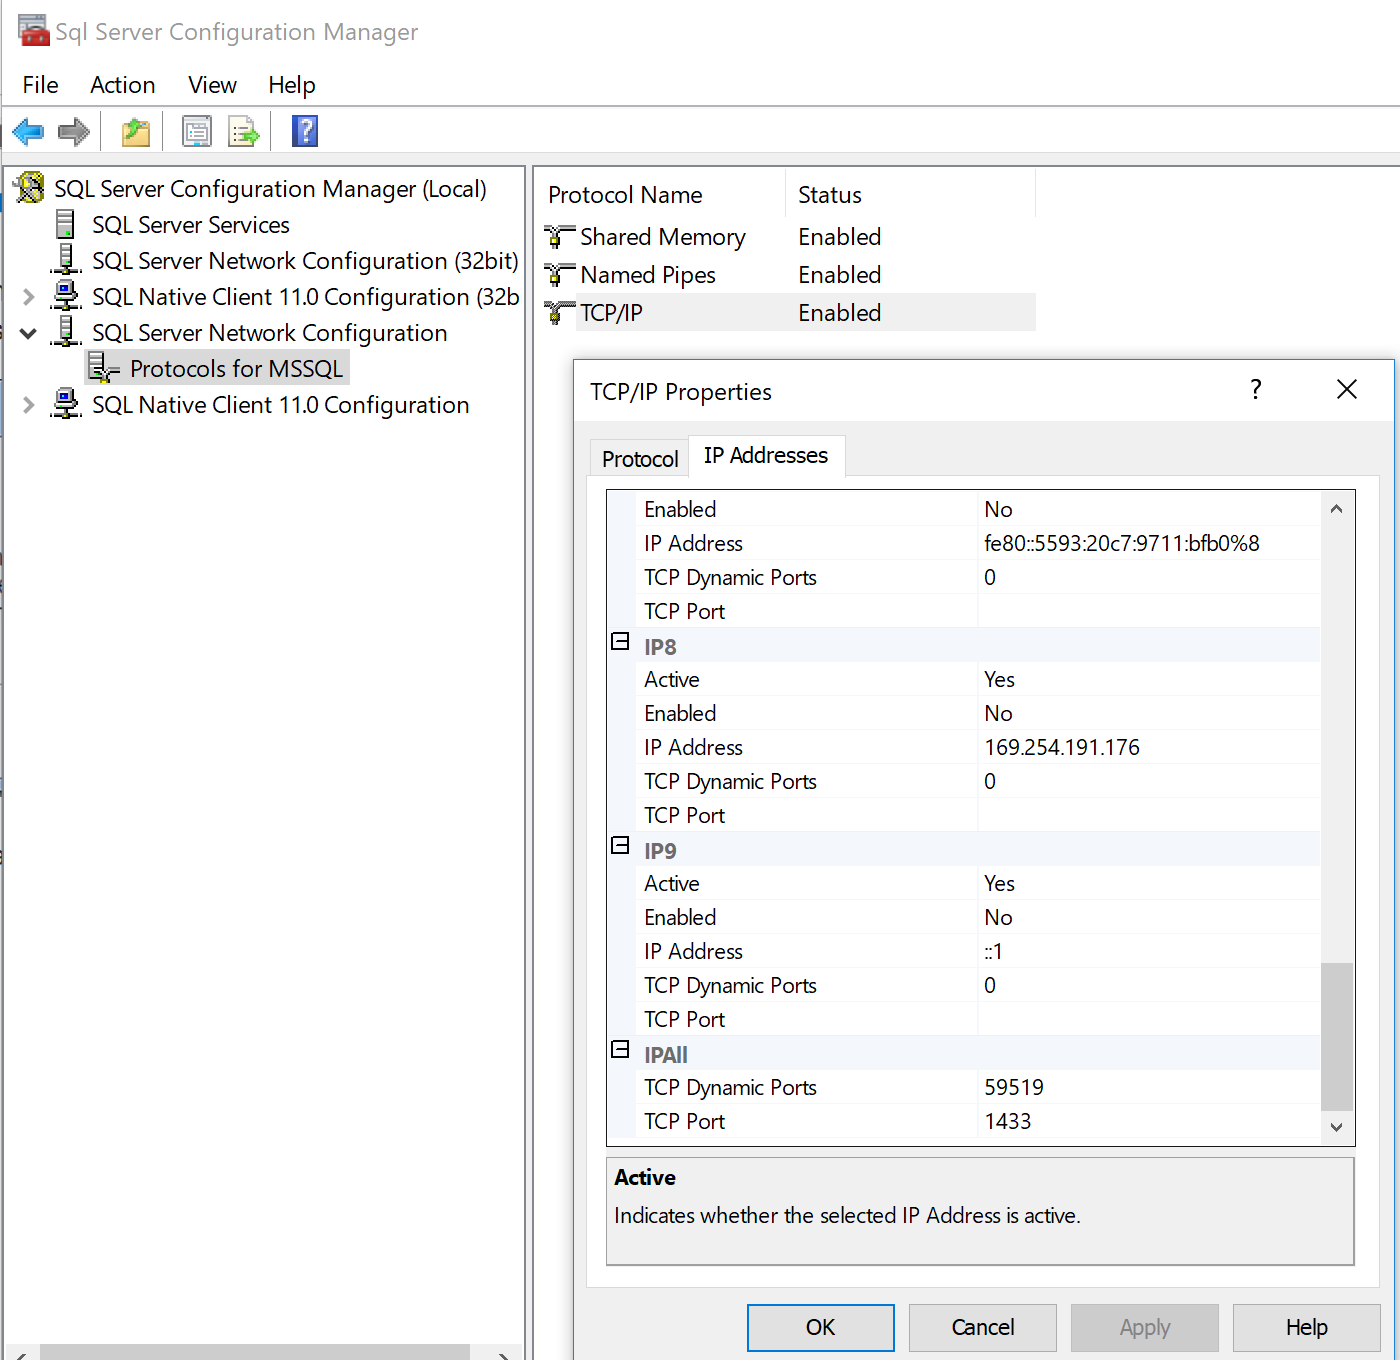Open Properties from the toolbar icon
The height and width of the screenshot is (1360, 1400).
(x=197, y=131)
